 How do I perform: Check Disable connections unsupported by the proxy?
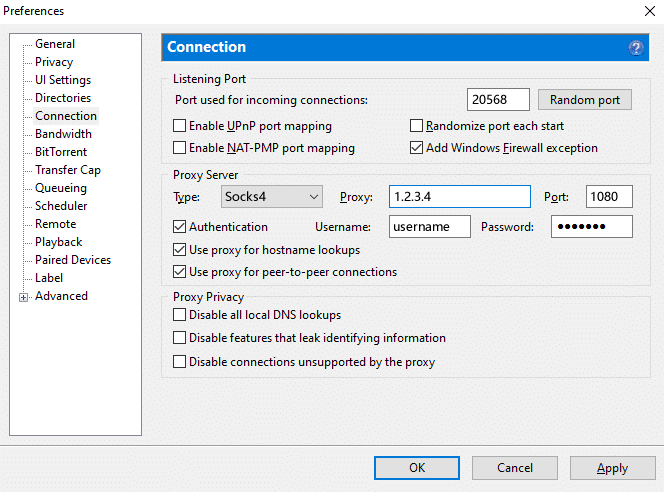(x=180, y=362)
